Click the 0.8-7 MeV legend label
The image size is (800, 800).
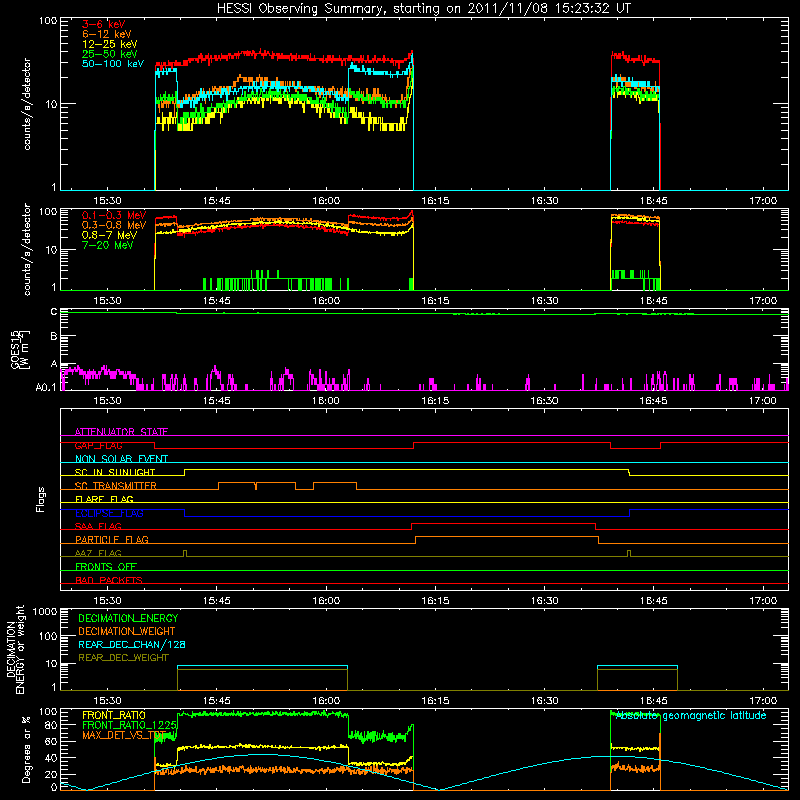109,236
